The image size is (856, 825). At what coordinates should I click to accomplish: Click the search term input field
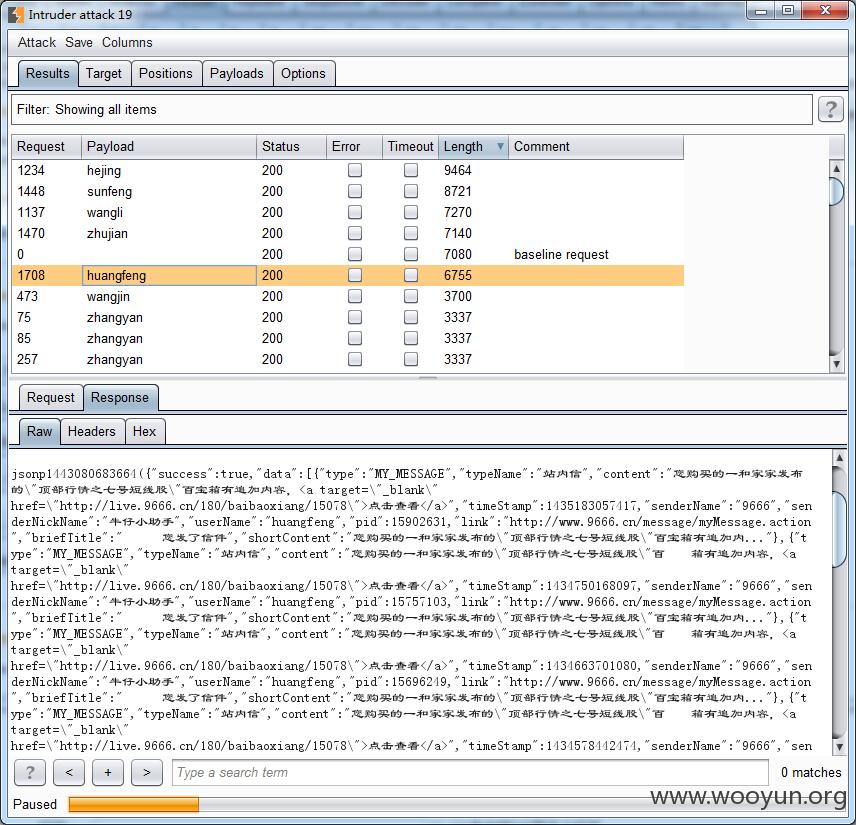[x=470, y=773]
